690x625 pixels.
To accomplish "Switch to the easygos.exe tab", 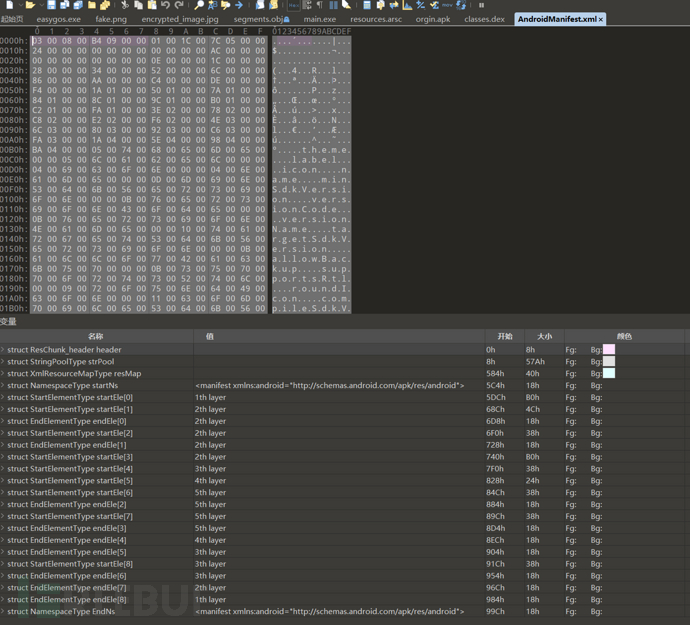I will click(59, 19).
